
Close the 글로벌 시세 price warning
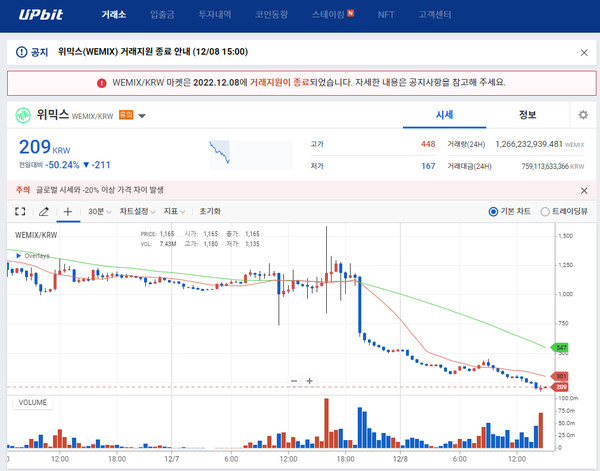[x=584, y=191]
